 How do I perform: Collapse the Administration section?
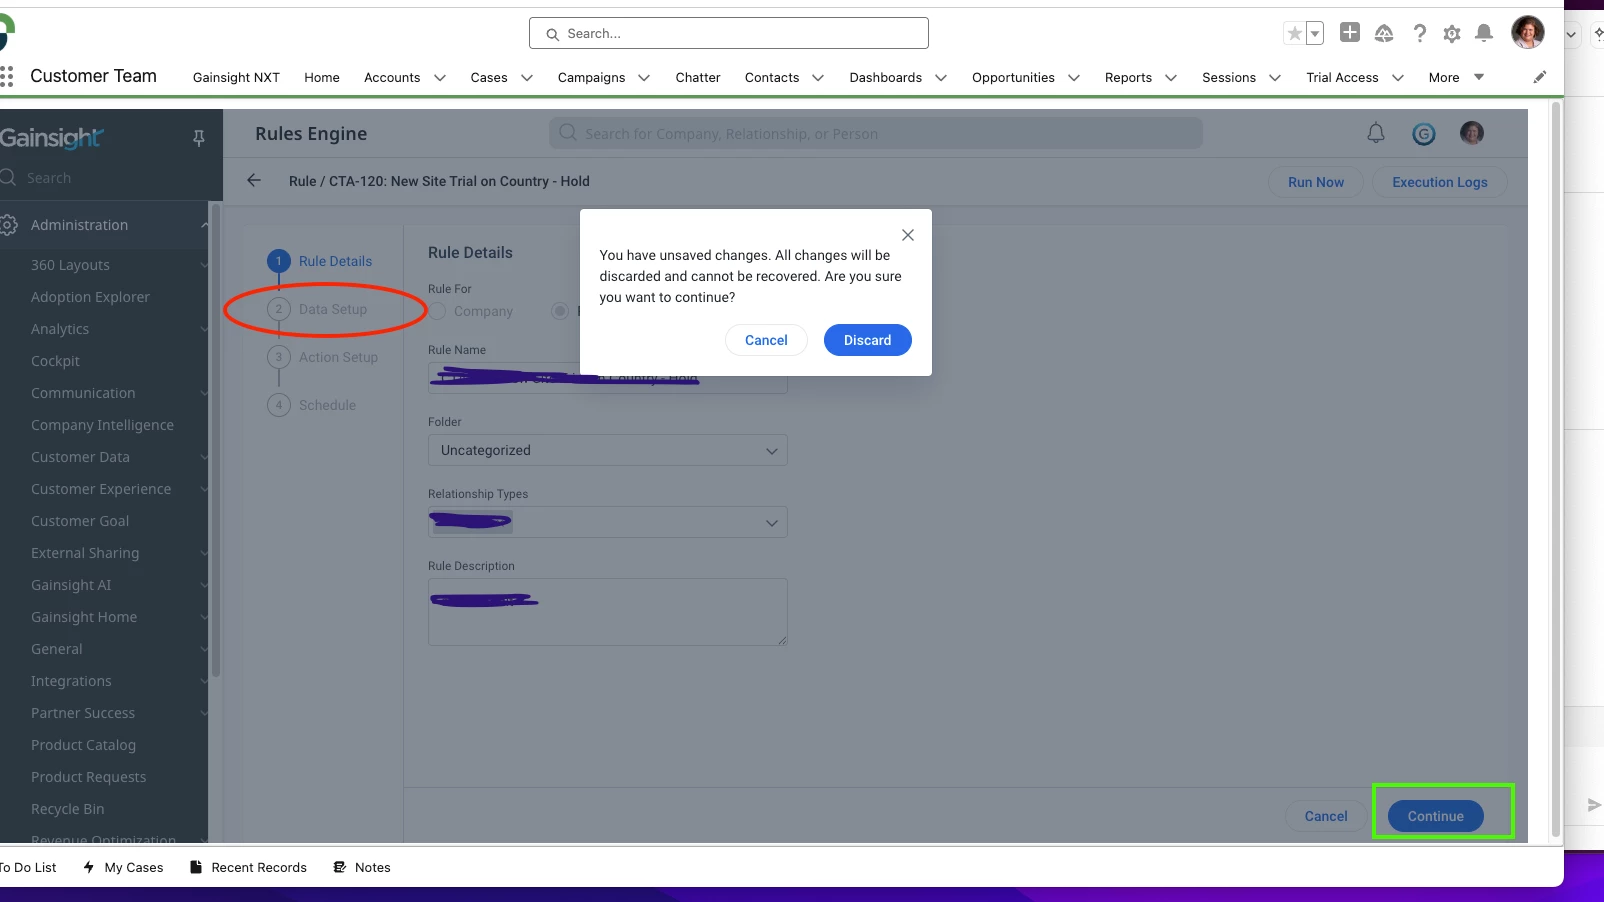(x=204, y=225)
